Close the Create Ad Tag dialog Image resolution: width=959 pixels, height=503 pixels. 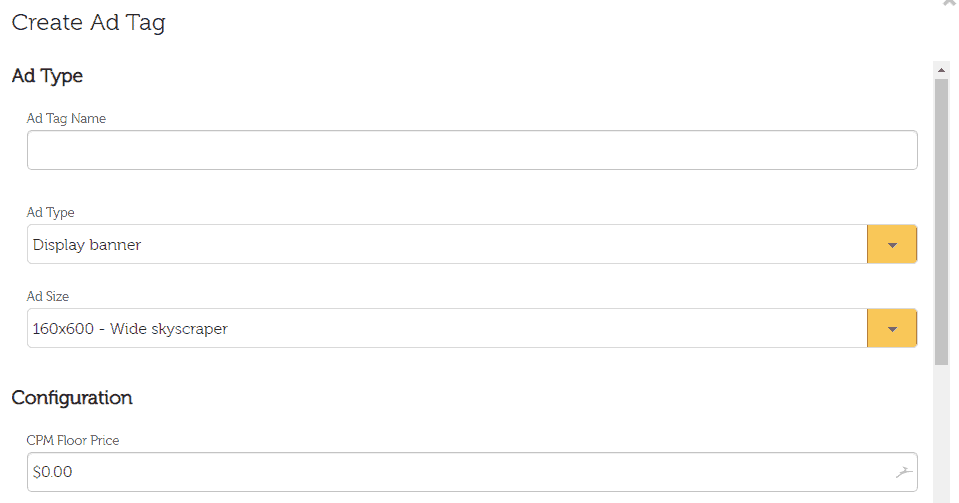click(x=949, y=4)
